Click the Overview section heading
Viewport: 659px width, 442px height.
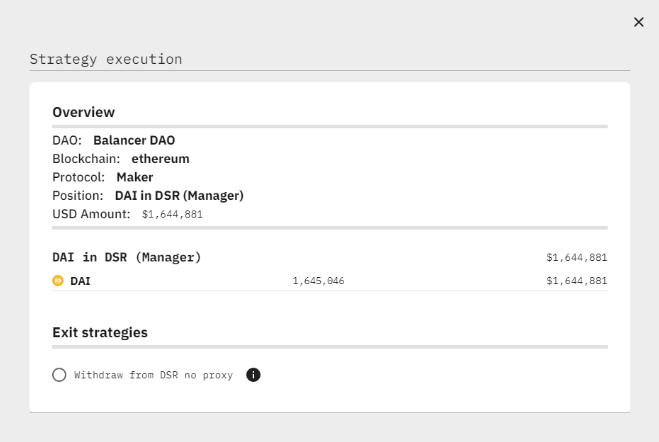84,112
